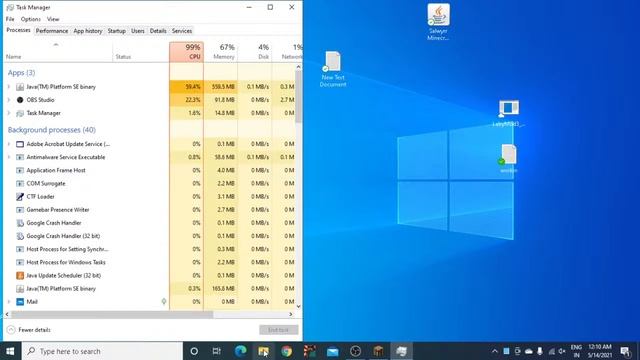Click the Adobe Acrobat Update Service icon
This screenshot has height=360, width=640.
pyautogui.click(x=20, y=144)
